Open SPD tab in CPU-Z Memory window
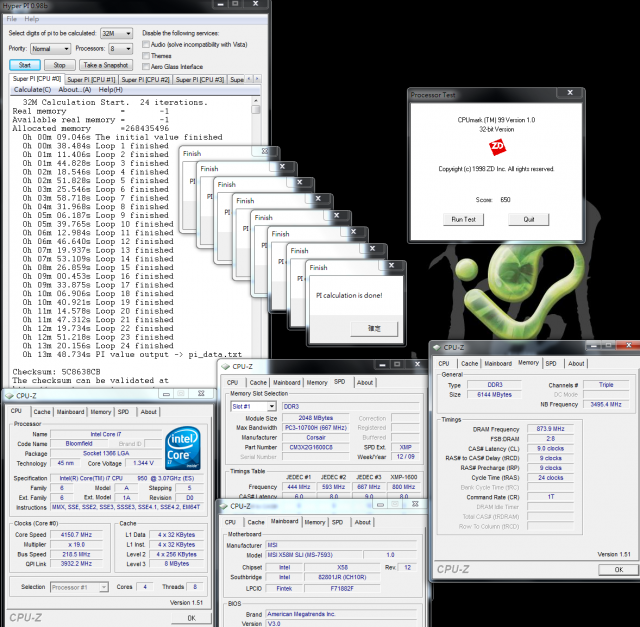The height and width of the screenshot is (627, 640). [x=551, y=363]
